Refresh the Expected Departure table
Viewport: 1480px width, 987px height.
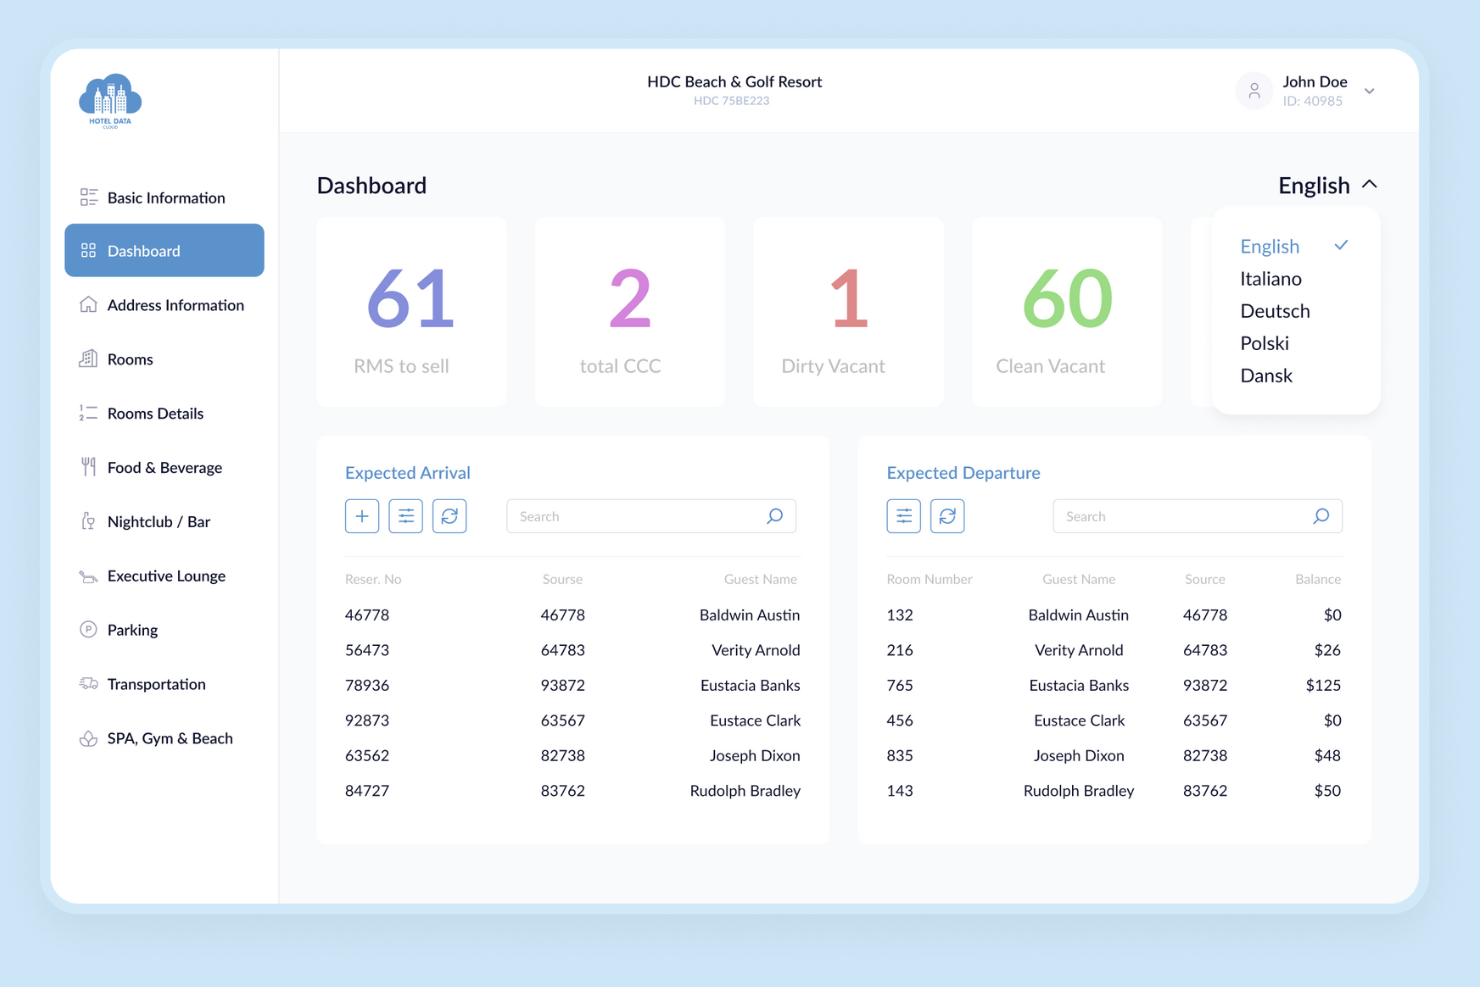coord(947,516)
